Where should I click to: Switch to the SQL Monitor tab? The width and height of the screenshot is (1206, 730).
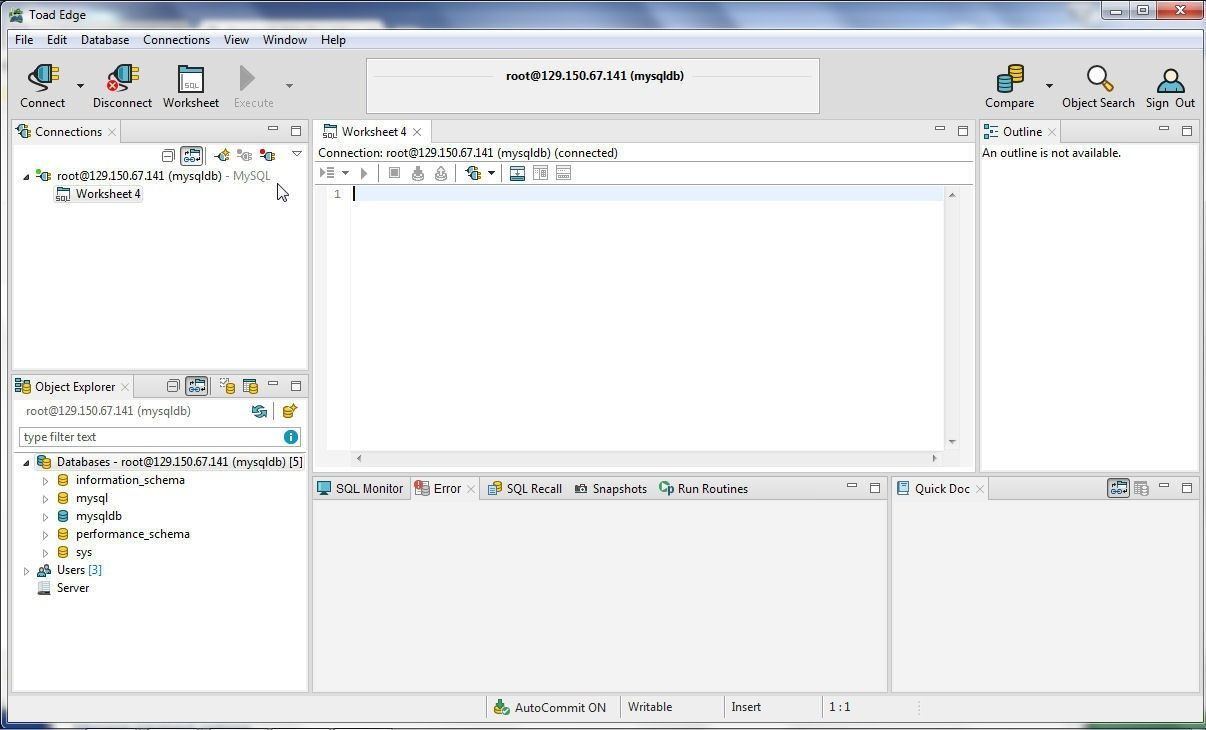click(360, 489)
